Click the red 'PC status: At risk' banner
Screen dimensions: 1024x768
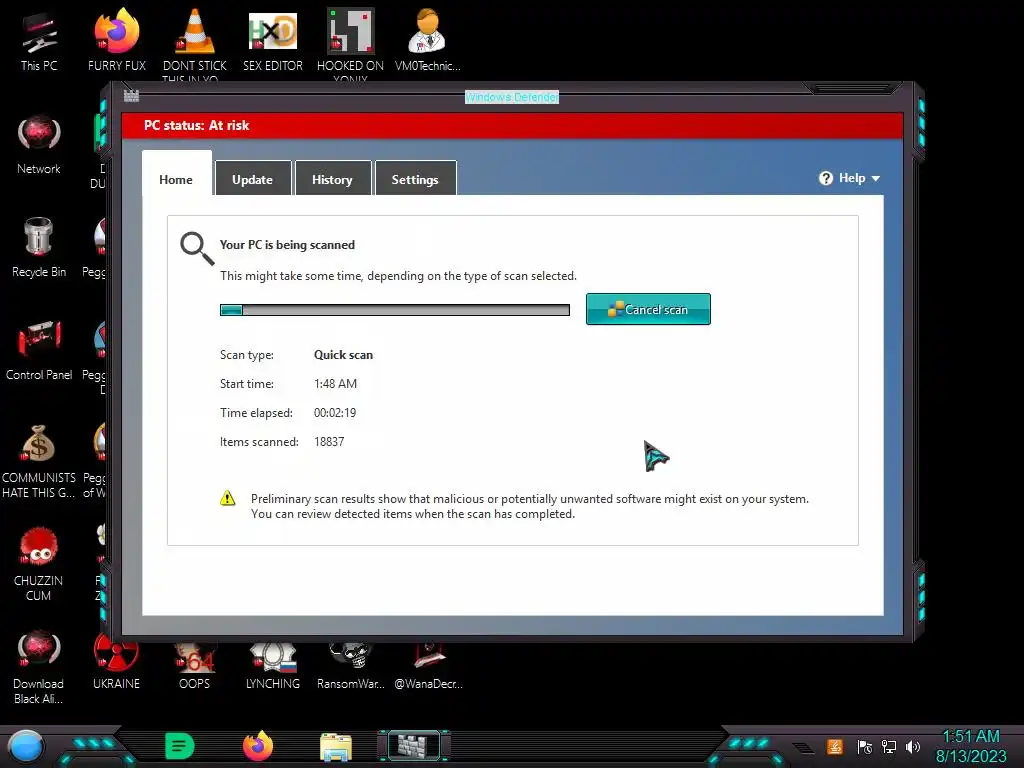(x=513, y=125)
